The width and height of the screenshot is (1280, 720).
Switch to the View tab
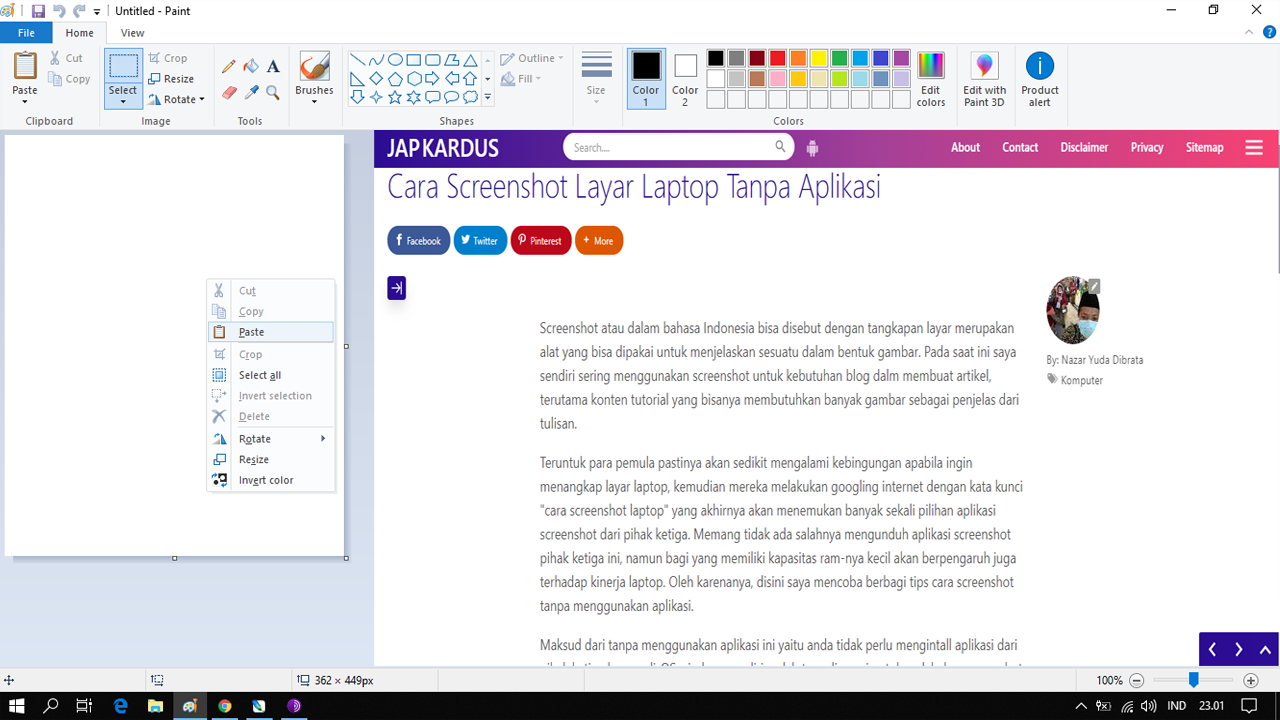133,33
